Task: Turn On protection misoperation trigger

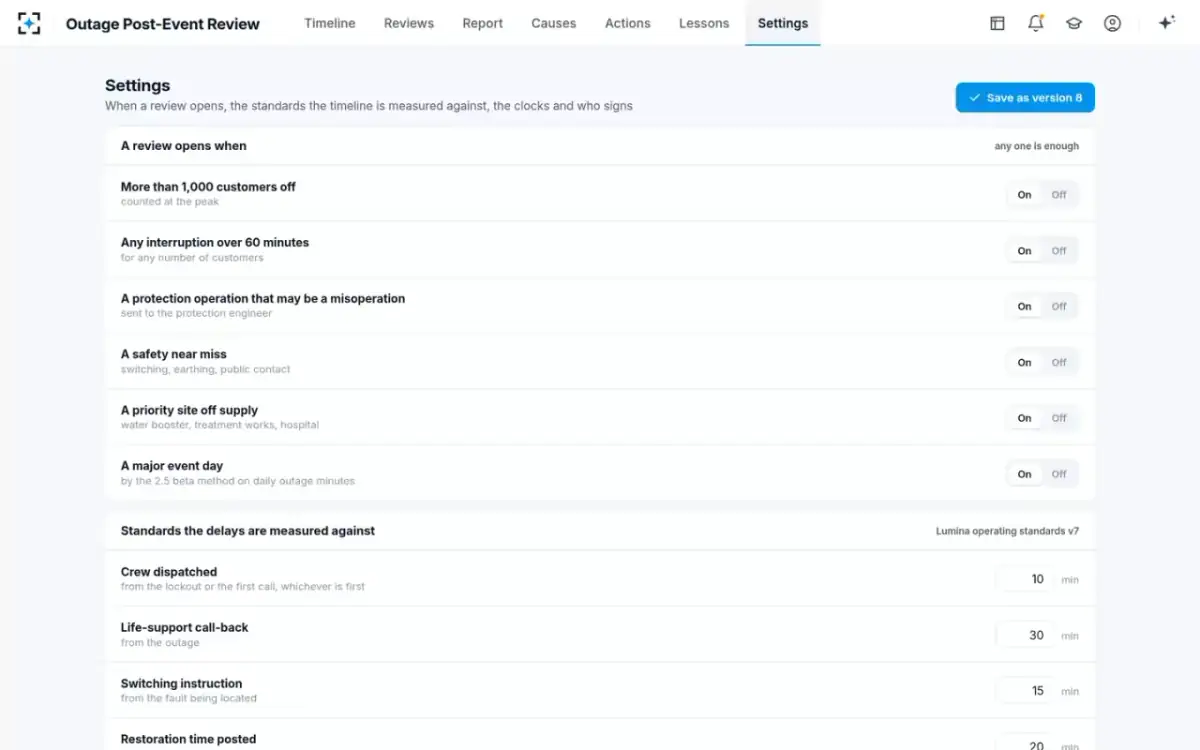Action: 1024,307
